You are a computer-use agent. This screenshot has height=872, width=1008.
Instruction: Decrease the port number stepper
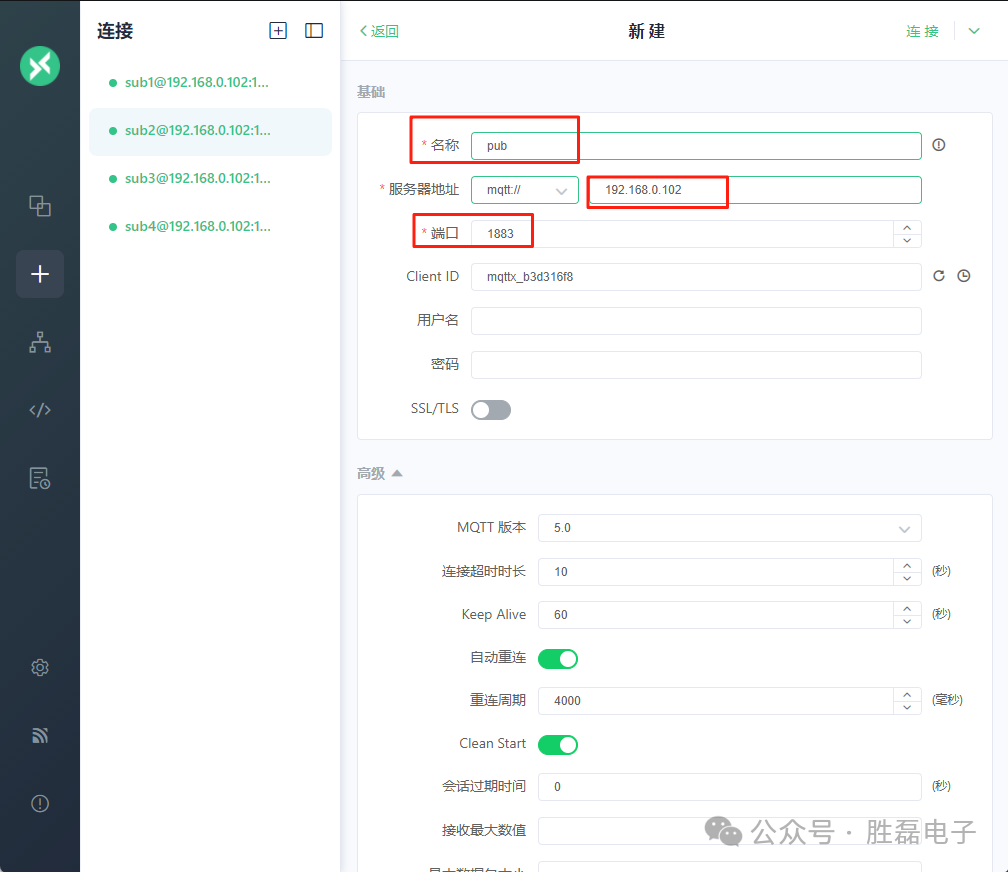point(907,241)
